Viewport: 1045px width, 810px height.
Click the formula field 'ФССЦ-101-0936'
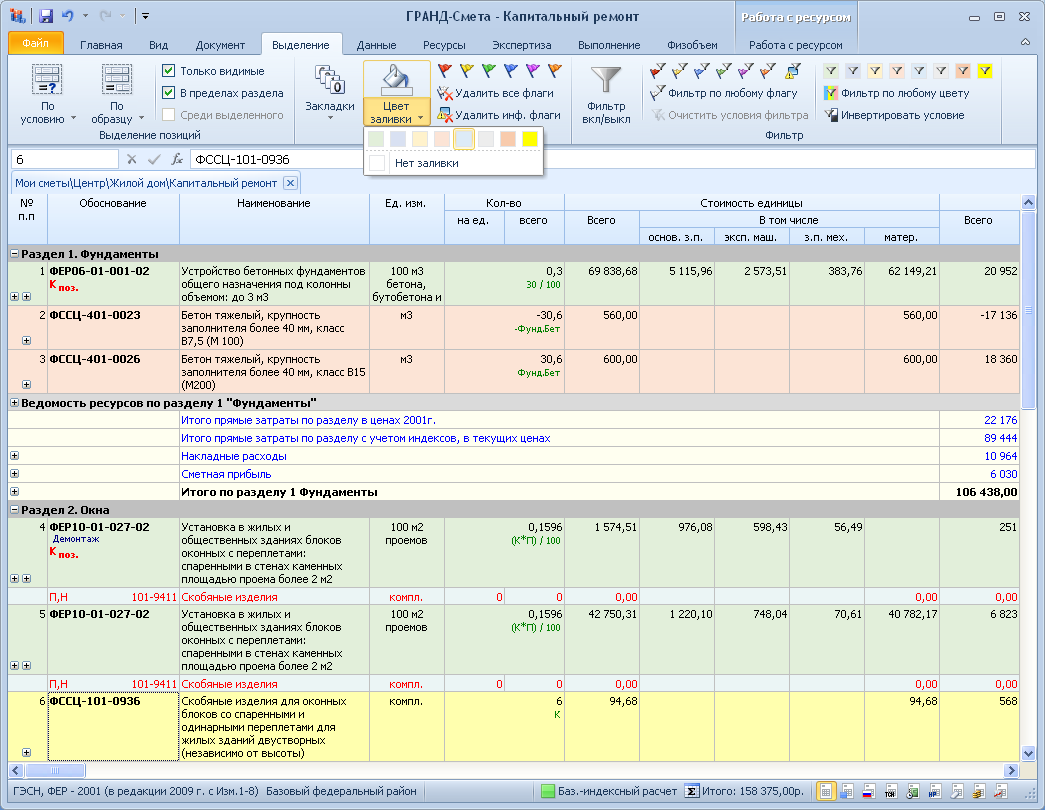coord(612,159)
